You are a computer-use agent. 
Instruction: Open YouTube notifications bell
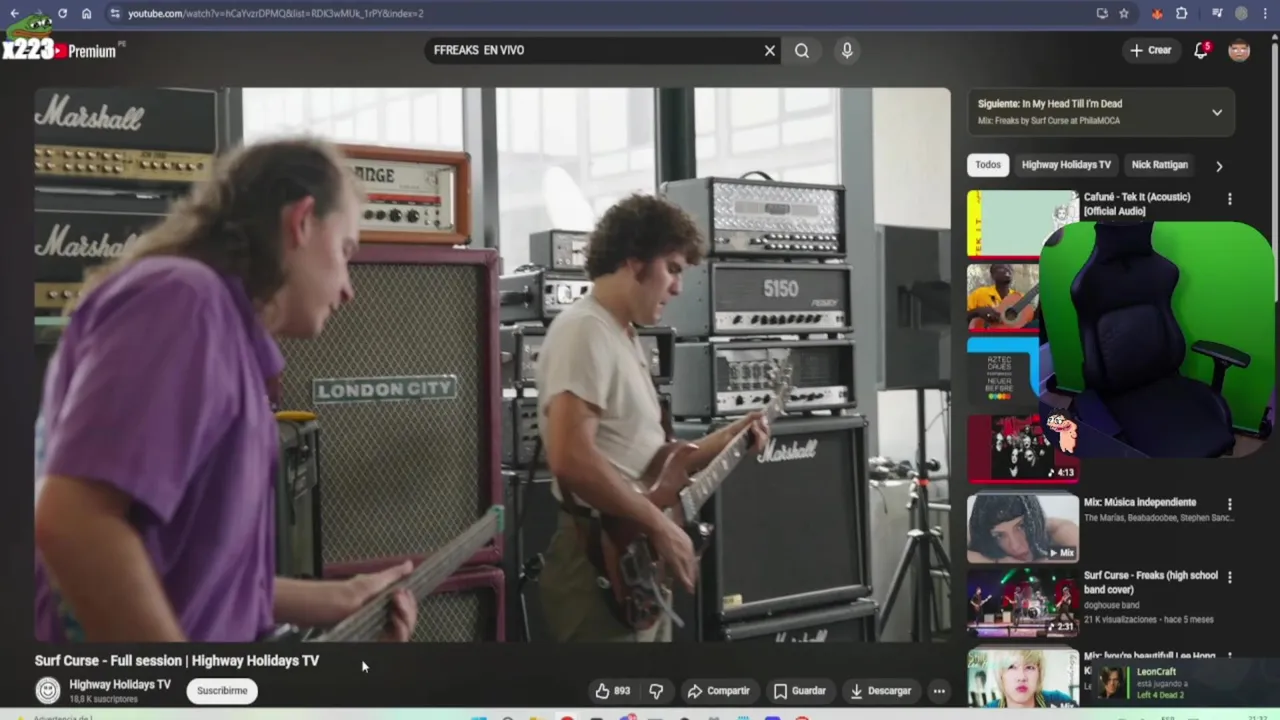[1201, 50]
